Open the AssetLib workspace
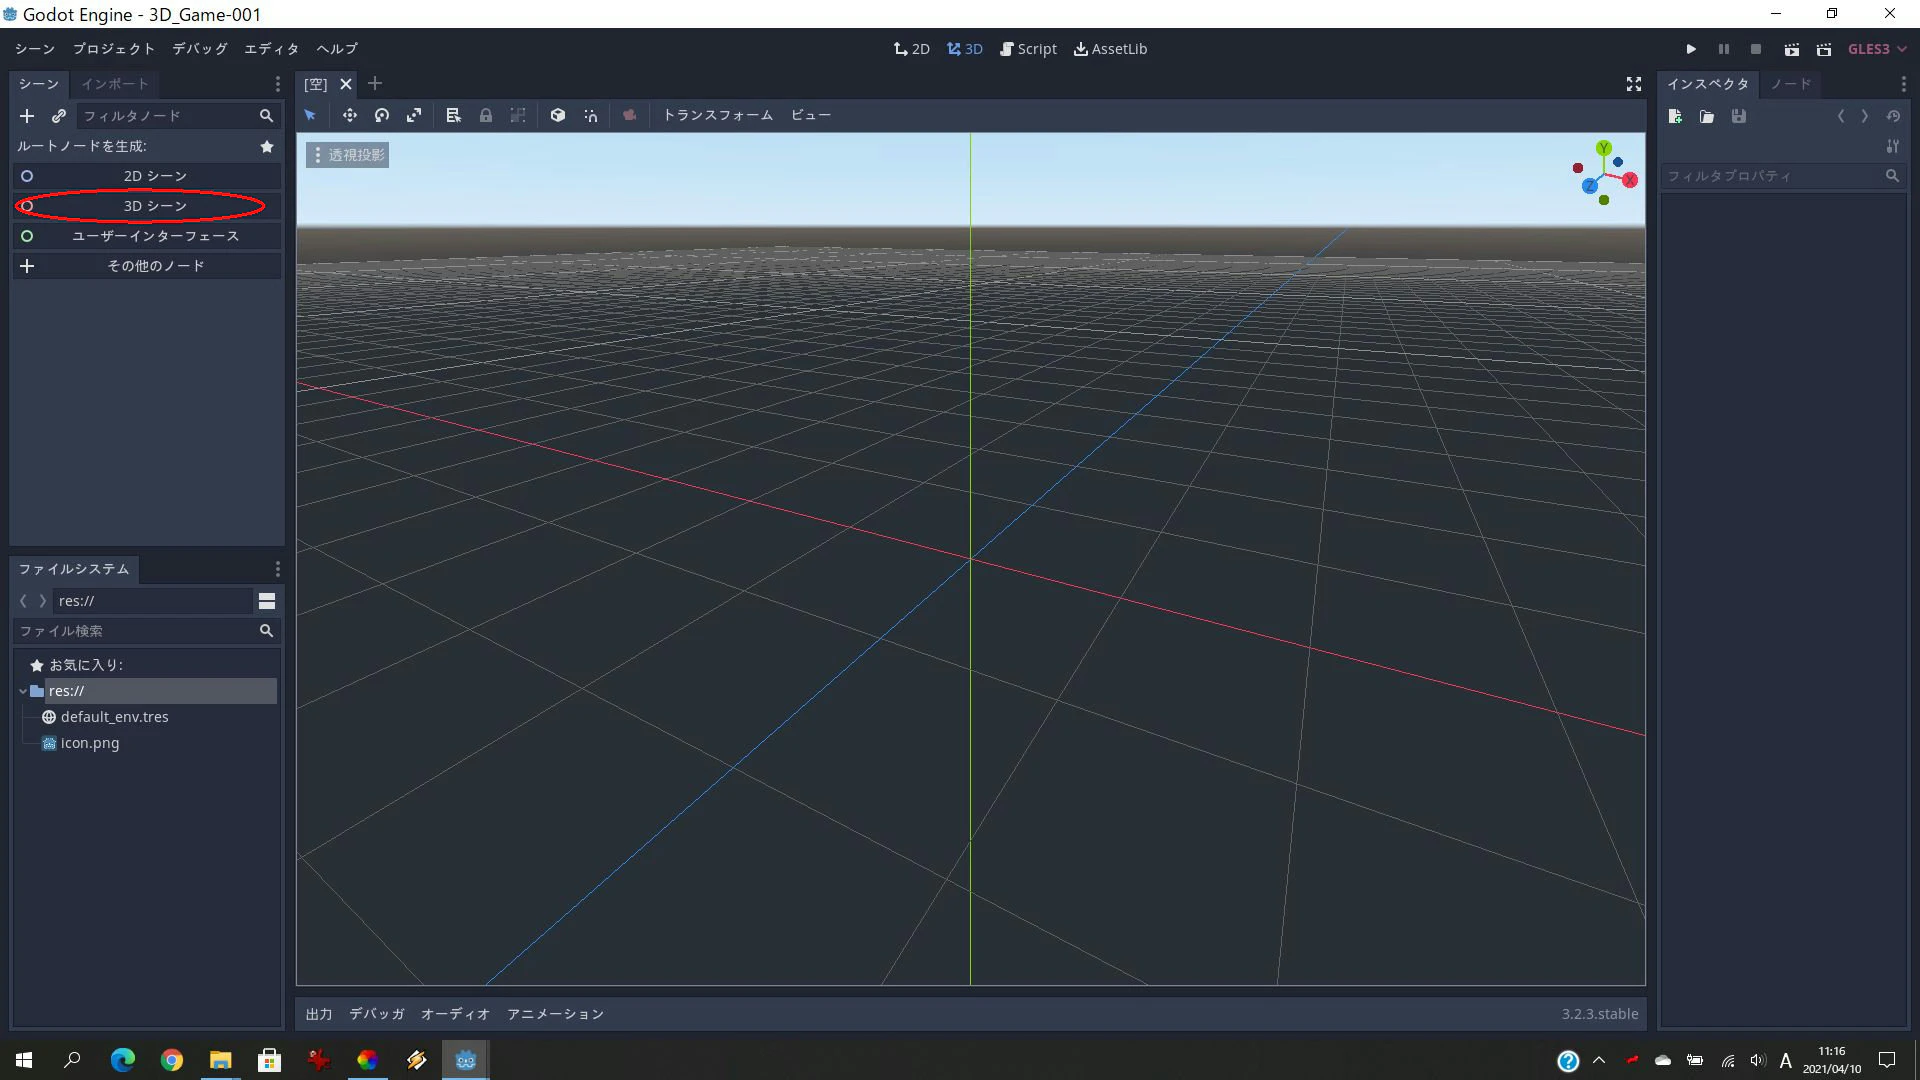This screenshot has height=1080, width=1920. coord(1110,49)
